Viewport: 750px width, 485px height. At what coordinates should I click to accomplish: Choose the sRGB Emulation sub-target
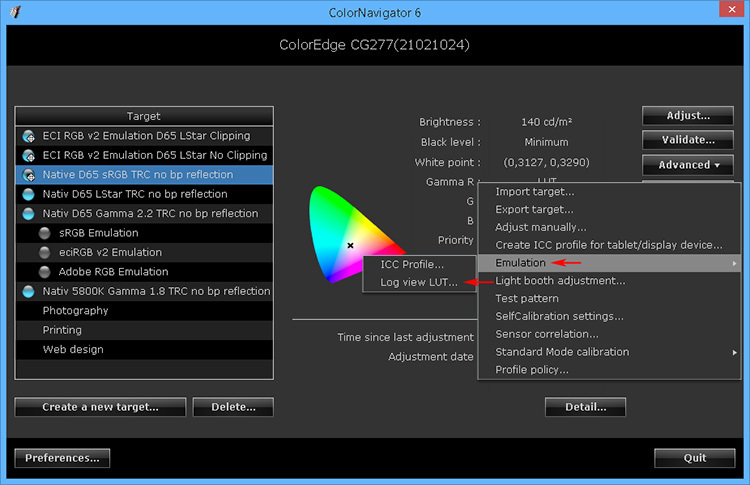(x=144, y=233)
